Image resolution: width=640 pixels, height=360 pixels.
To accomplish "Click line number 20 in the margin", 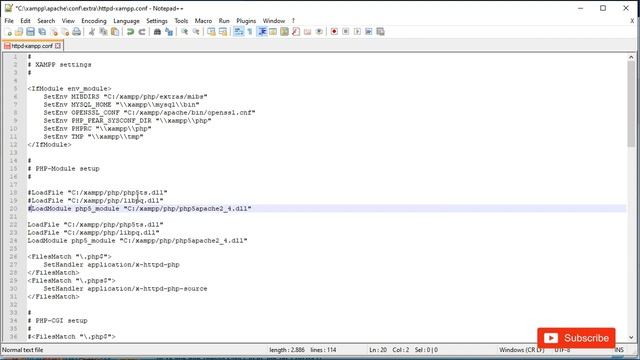I will (x=13, y=209).
